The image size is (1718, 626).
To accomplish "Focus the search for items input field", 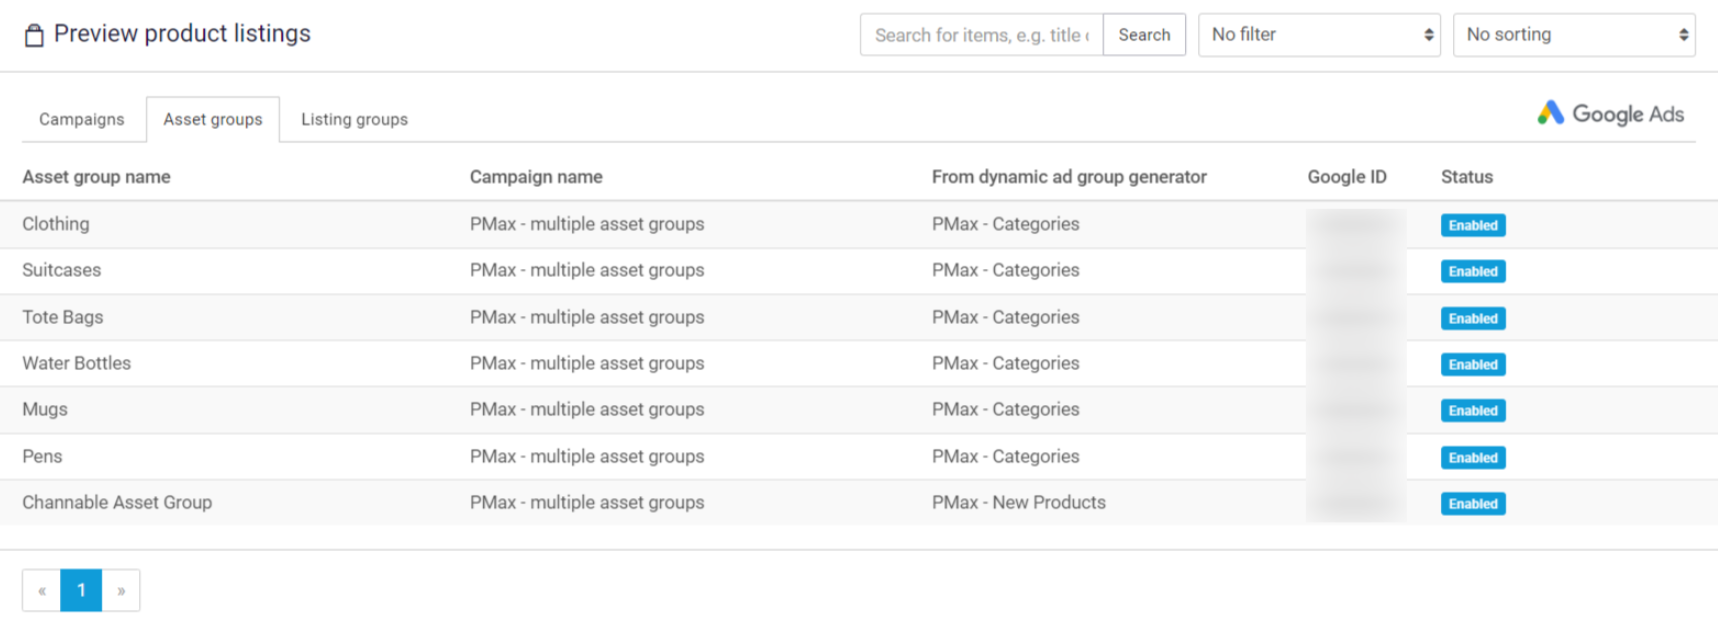I will click(x=981, y=35).
